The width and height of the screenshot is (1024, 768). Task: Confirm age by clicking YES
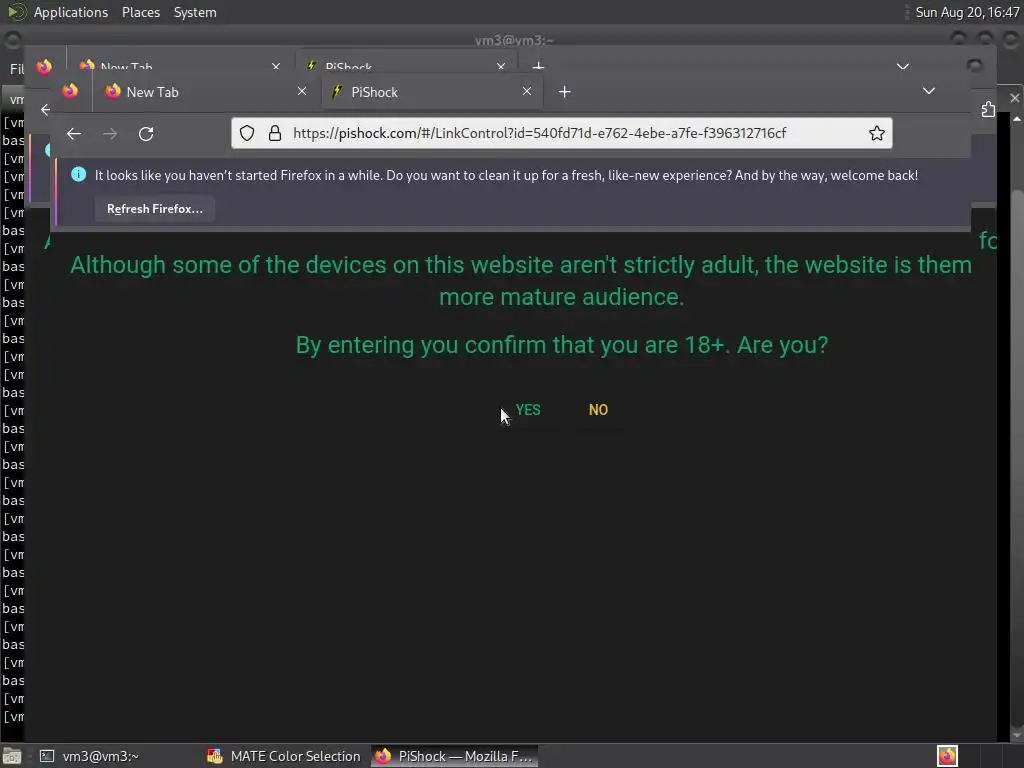(x=528, y=410)
